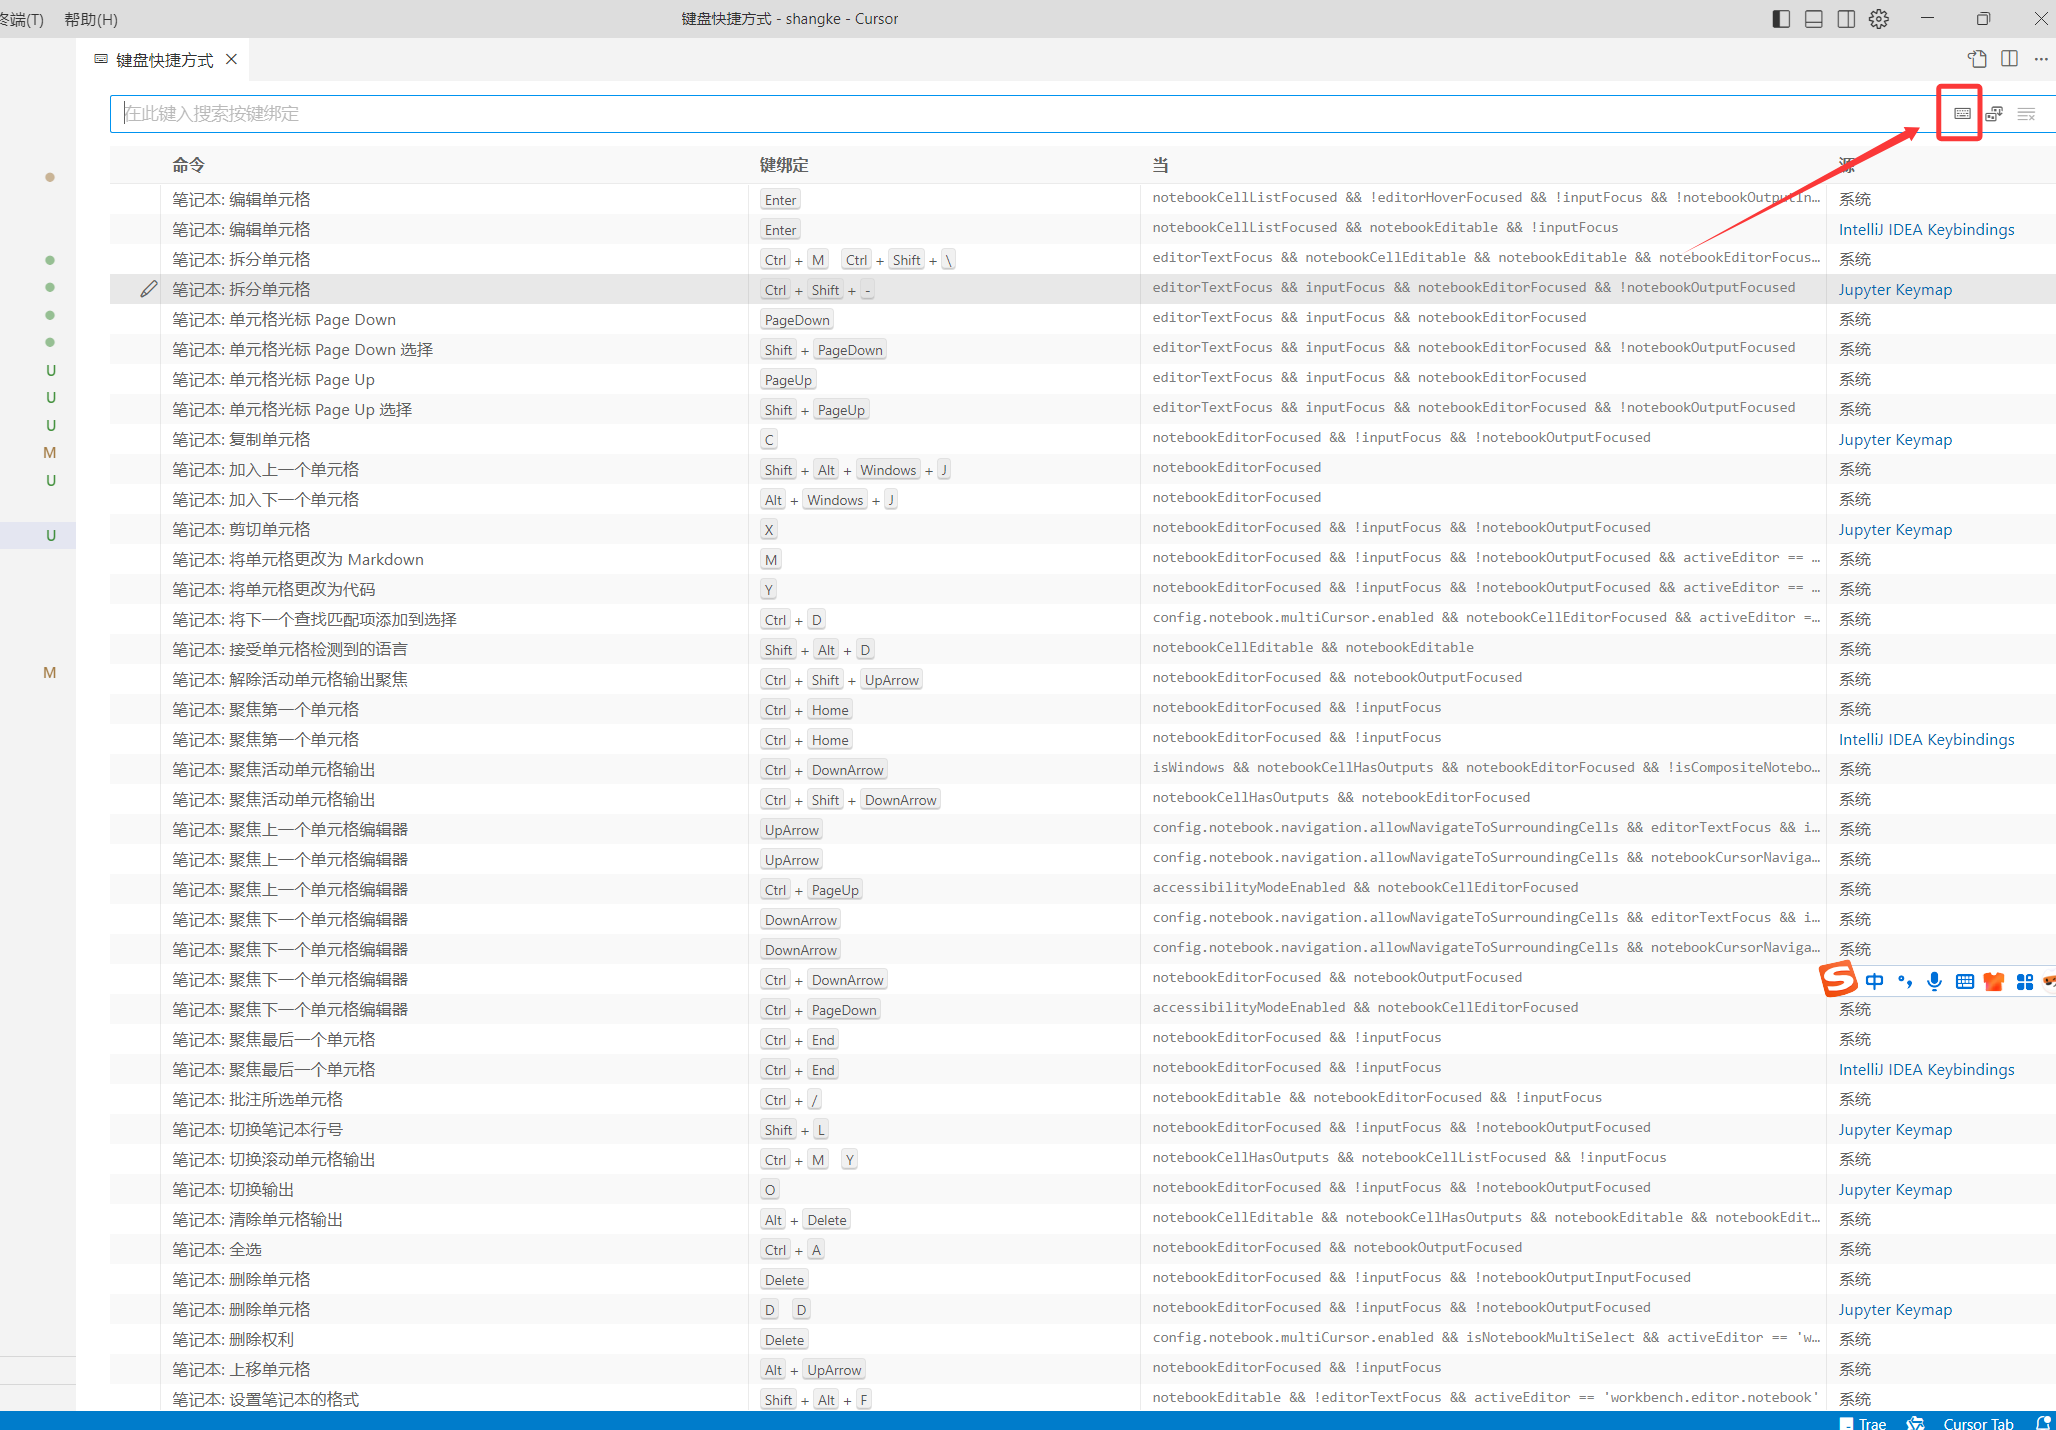
Task: Click sort by precedence icon
Action: [1994, 114]
